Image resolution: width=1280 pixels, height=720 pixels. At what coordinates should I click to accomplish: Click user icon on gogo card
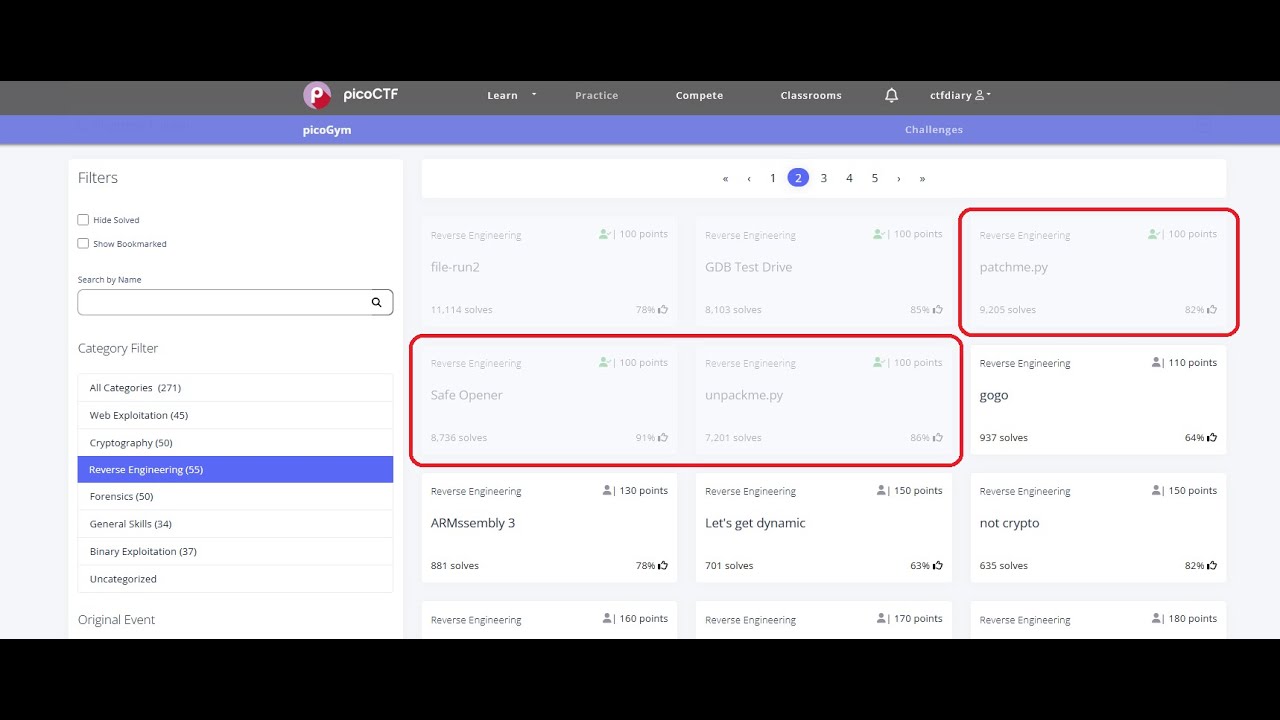point(1157,362)
